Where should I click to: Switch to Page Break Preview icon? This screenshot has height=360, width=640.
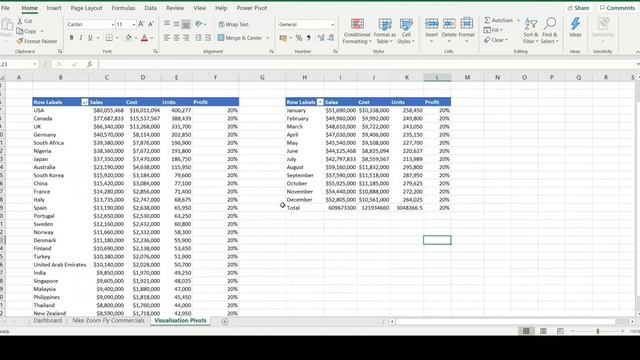click(560, 331)
